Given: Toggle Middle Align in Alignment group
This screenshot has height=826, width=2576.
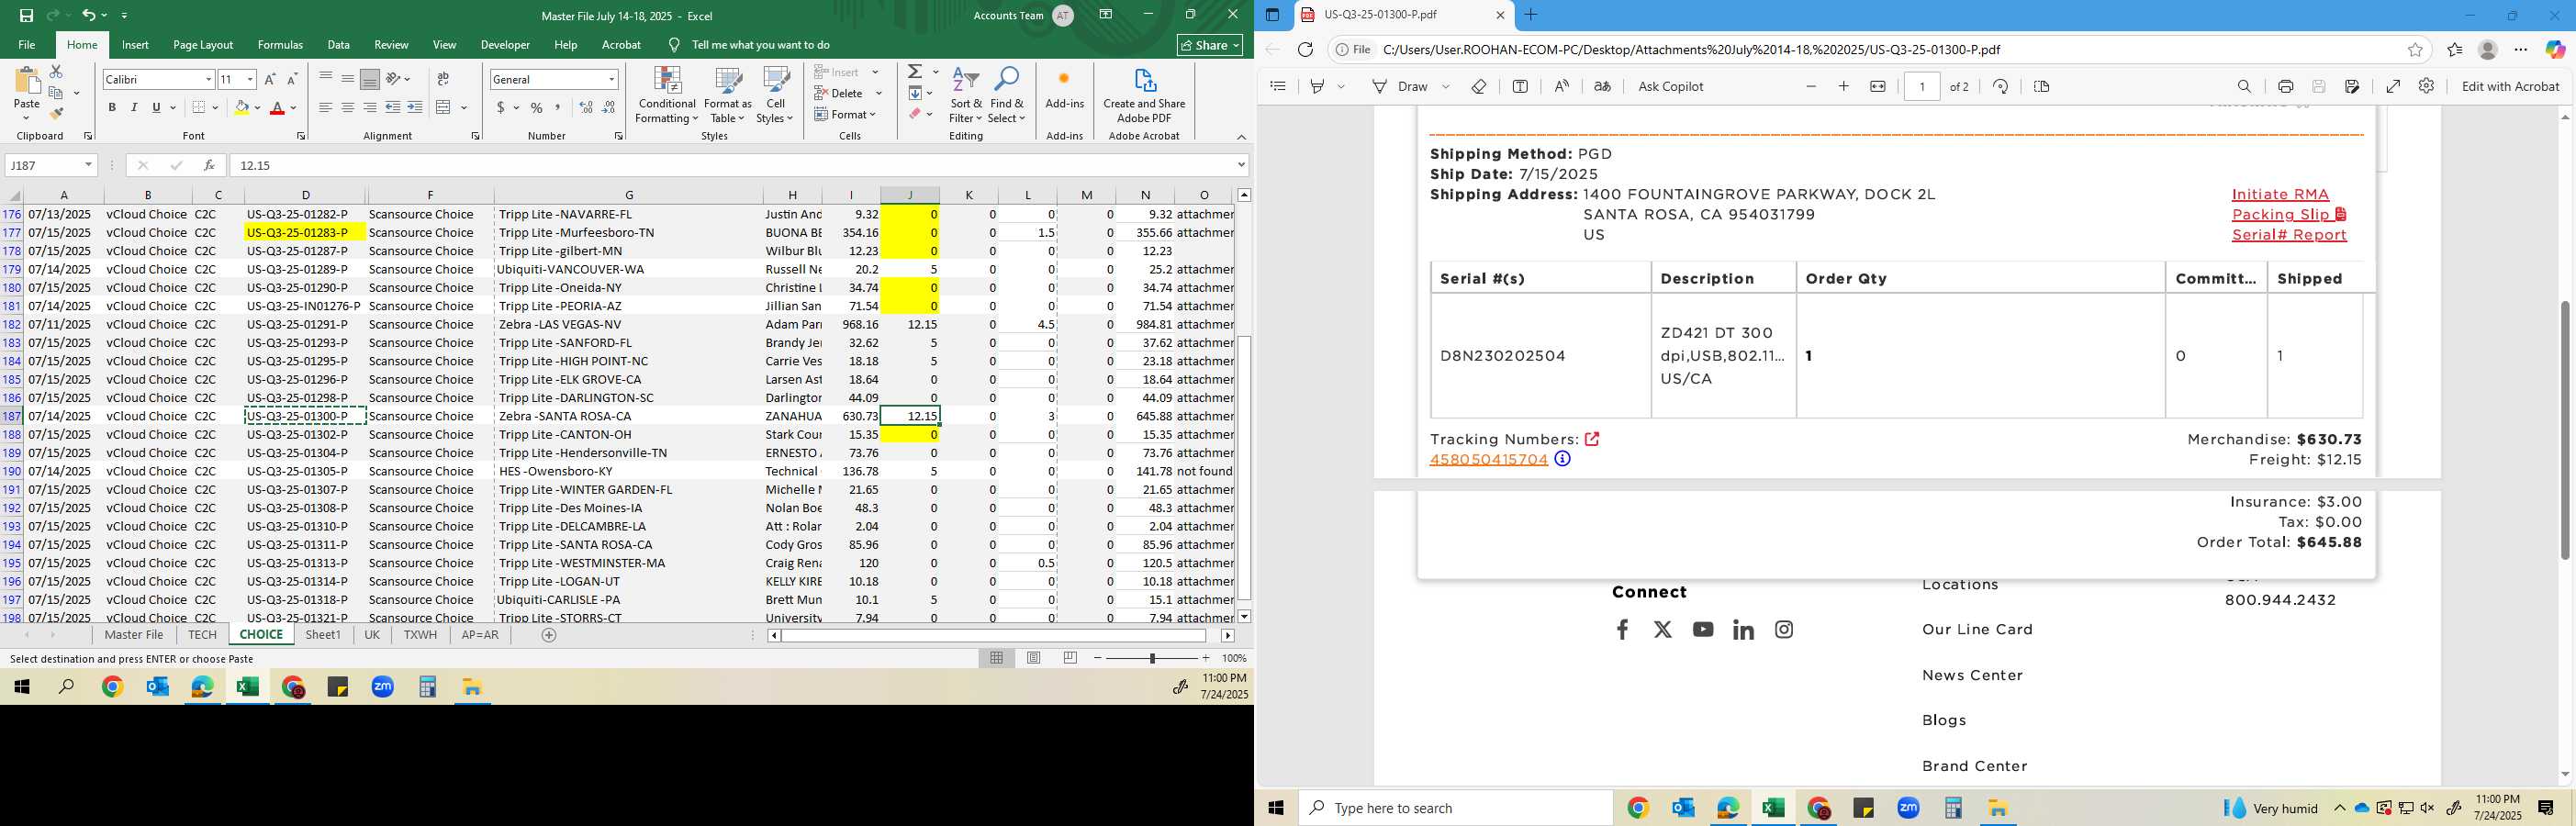Looking at the screenshot, I should coord(348,79).
